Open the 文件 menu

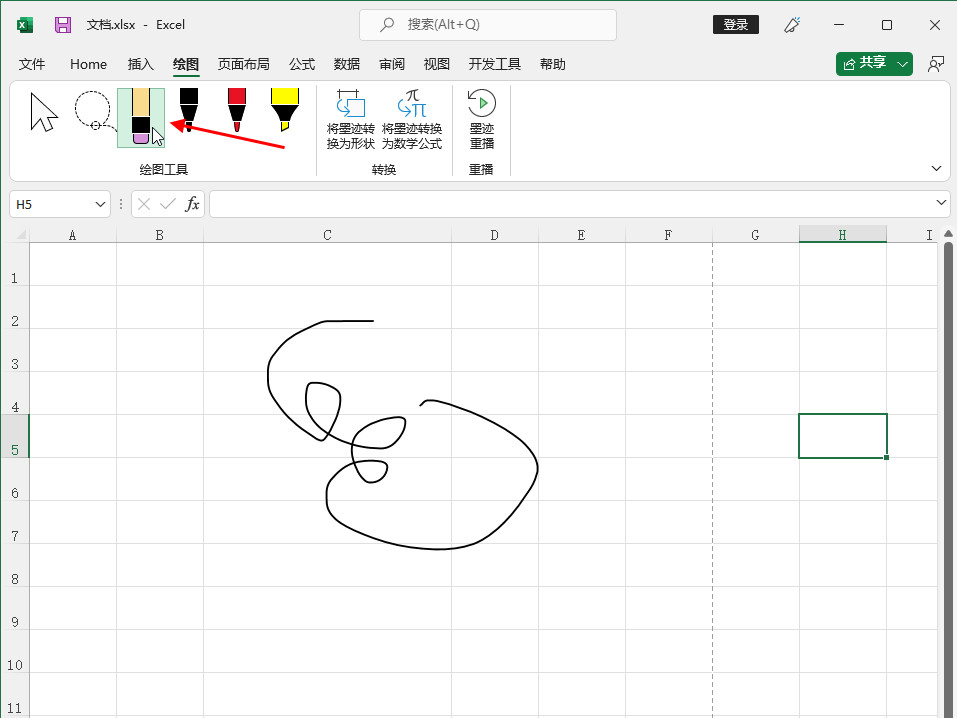tap(32, 64)
